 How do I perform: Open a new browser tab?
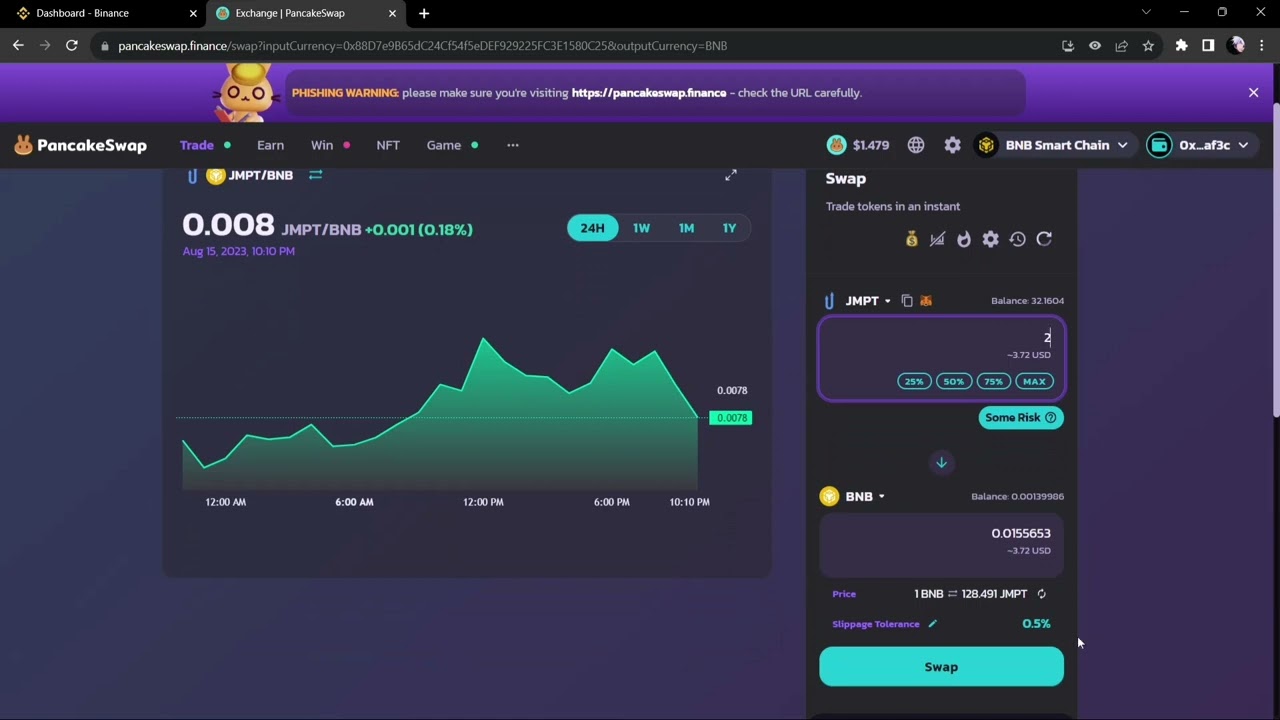424,13
